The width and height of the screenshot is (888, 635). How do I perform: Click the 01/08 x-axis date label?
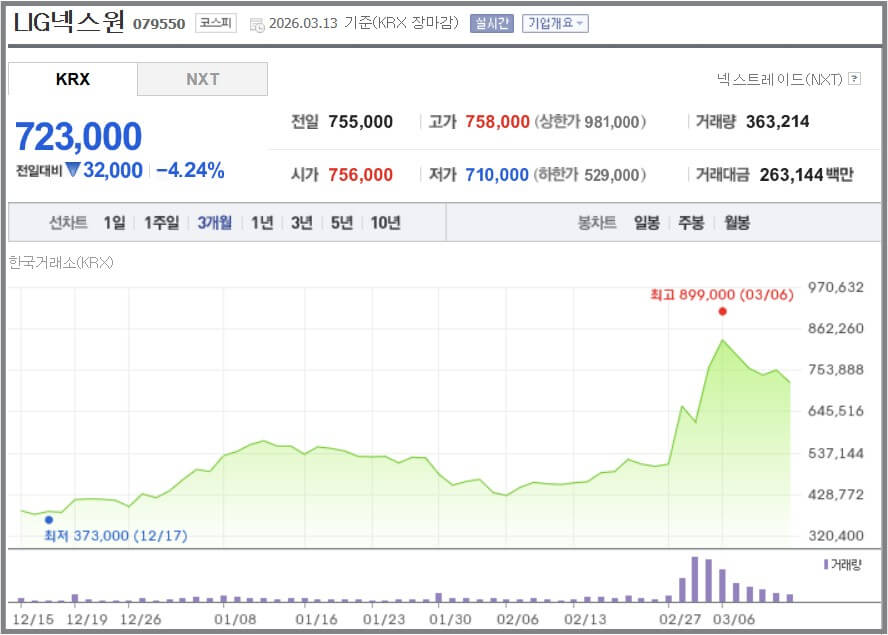click(x=235, y=619)
